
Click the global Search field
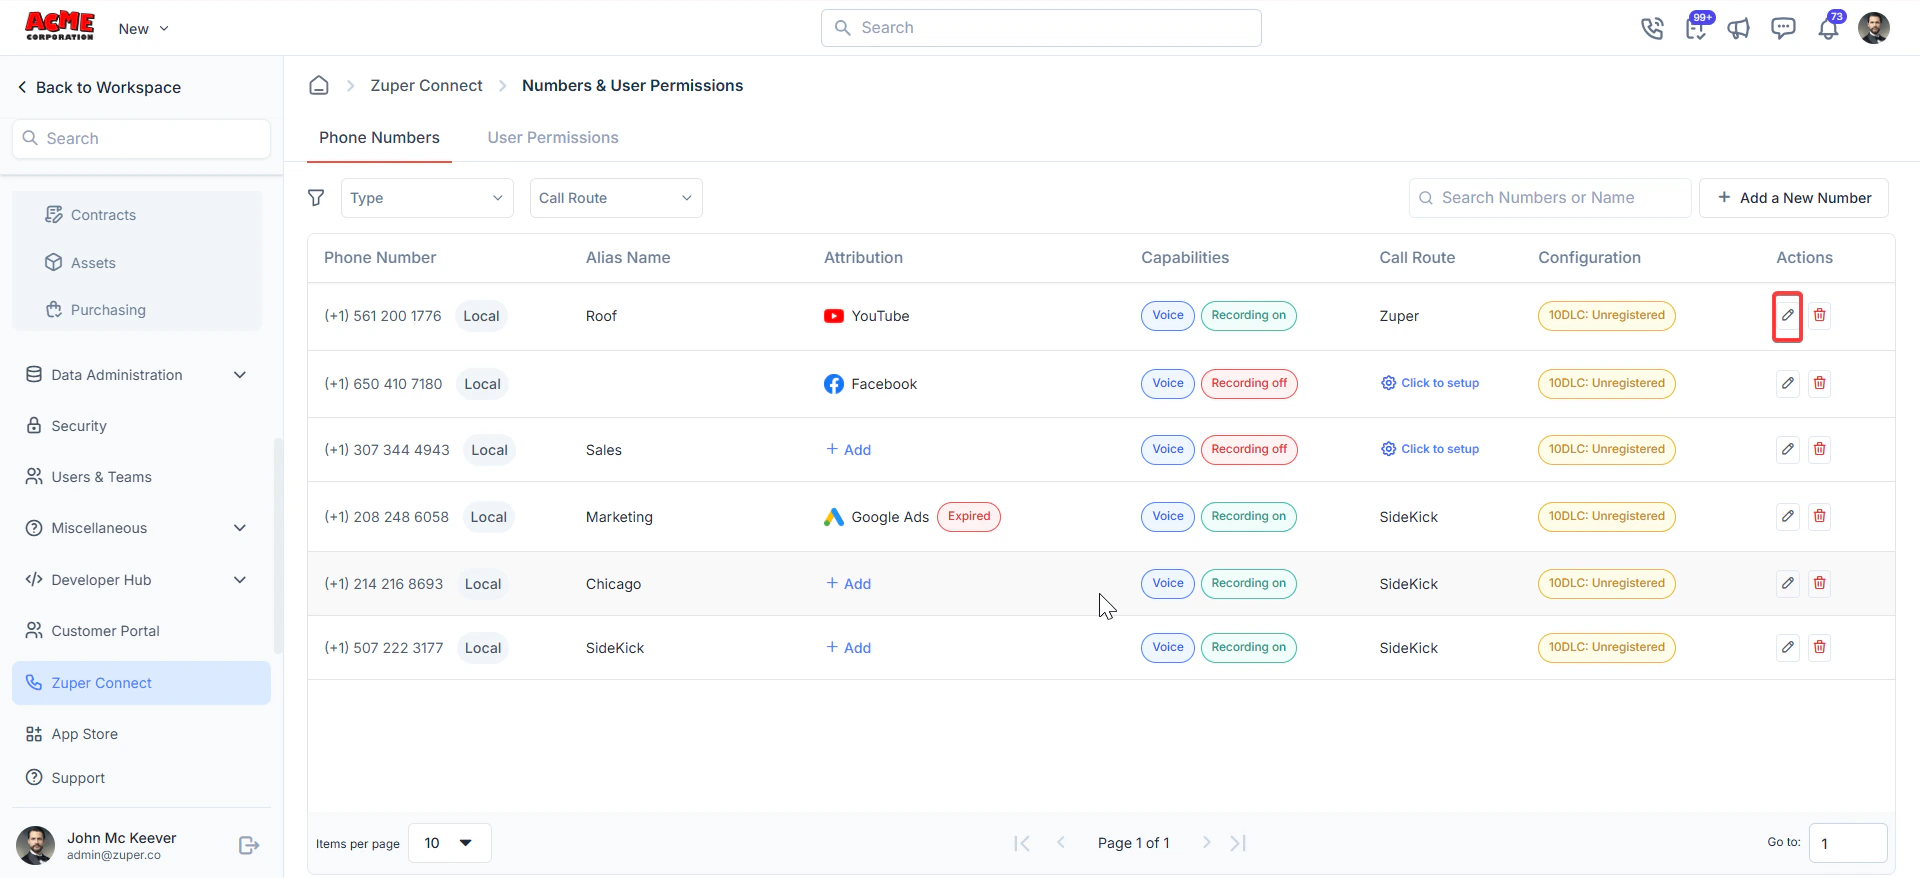[1041, 28]
